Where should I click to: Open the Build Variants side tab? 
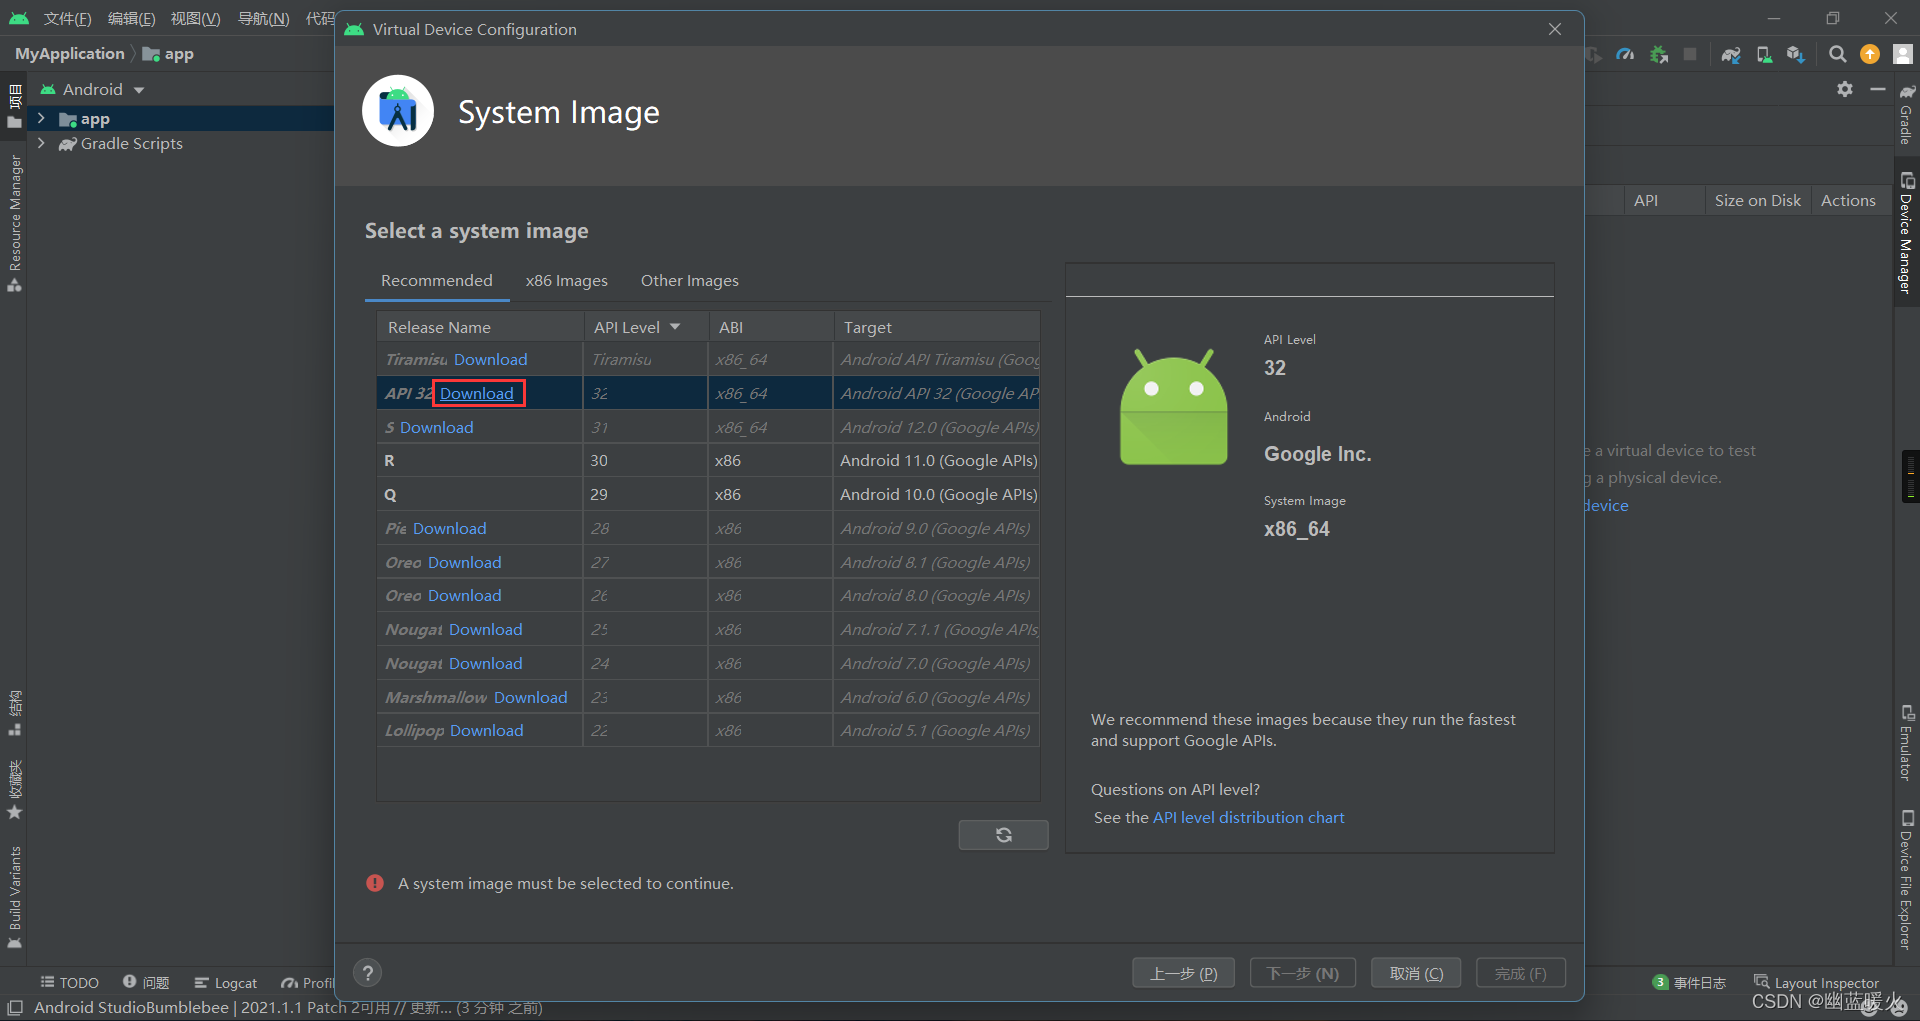[14, 897]
